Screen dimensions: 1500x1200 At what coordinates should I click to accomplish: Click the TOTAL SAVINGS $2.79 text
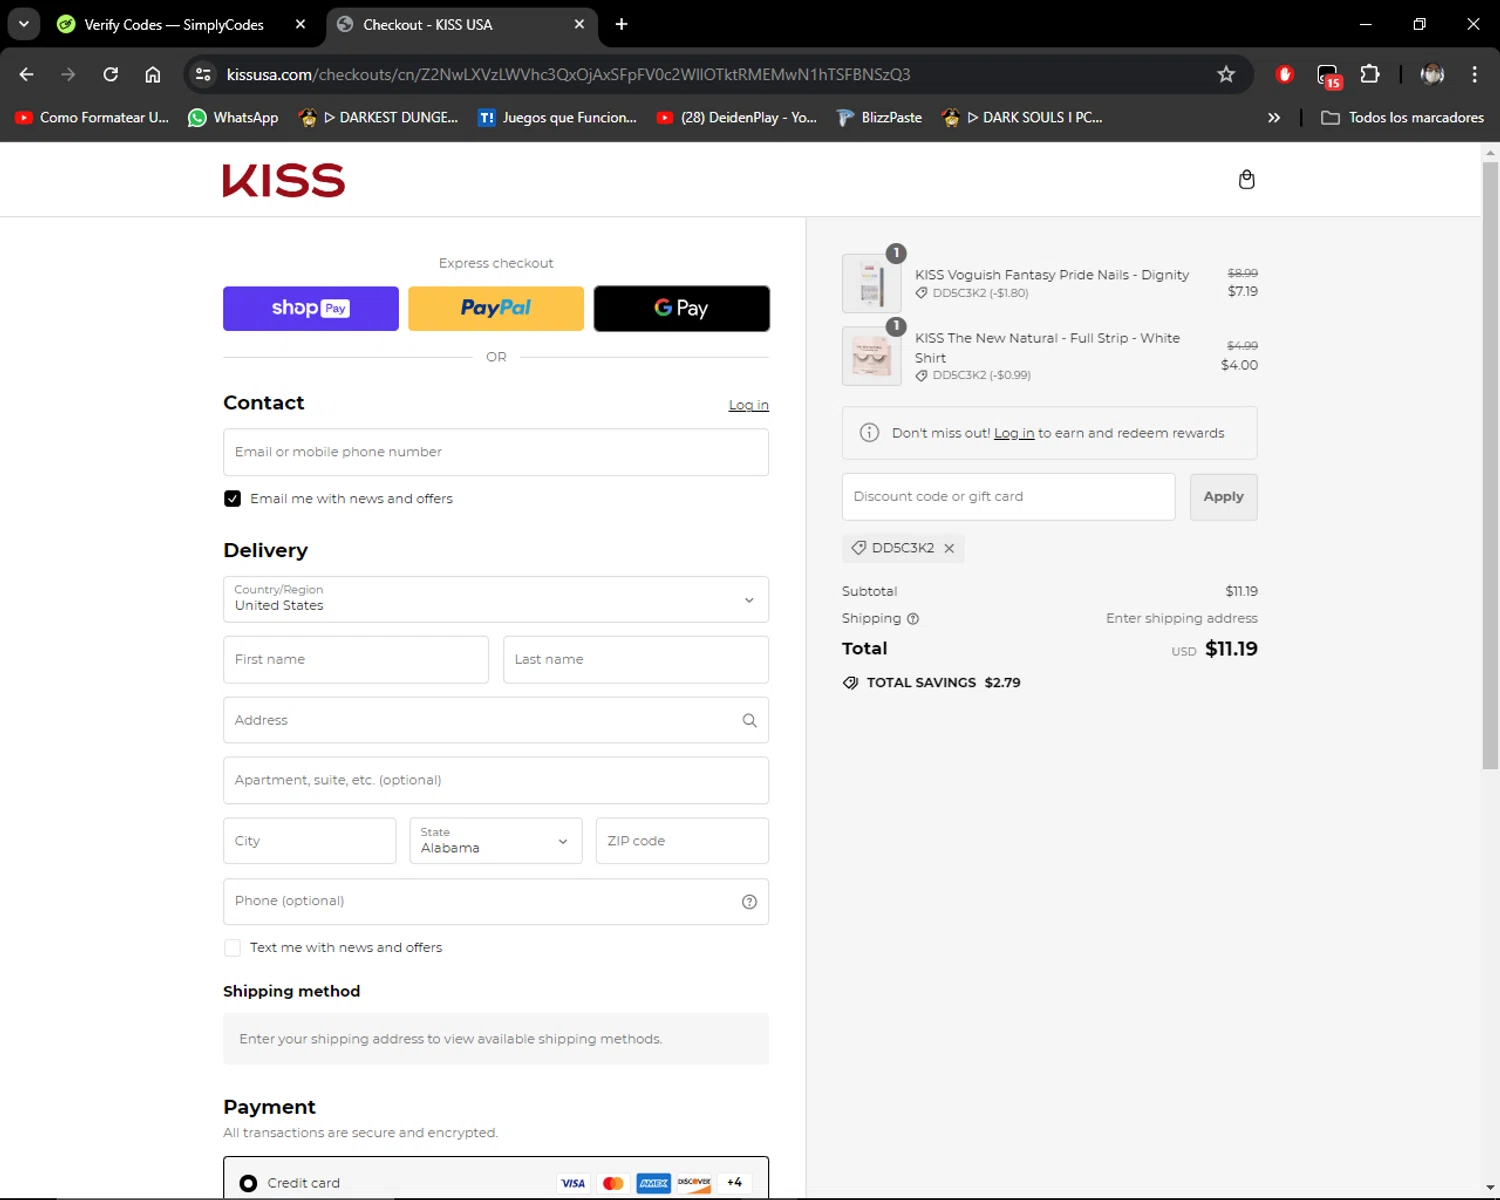943,683
